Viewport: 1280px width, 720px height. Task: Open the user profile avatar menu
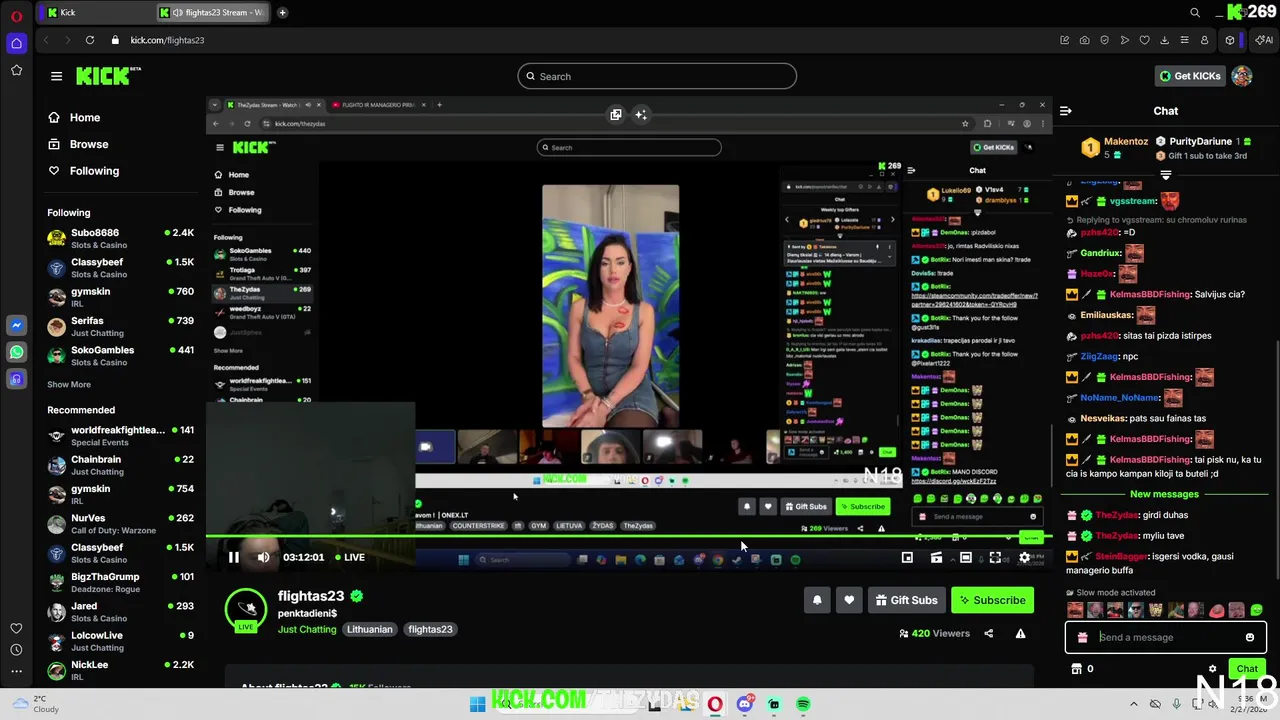[x=1242, y=76]
